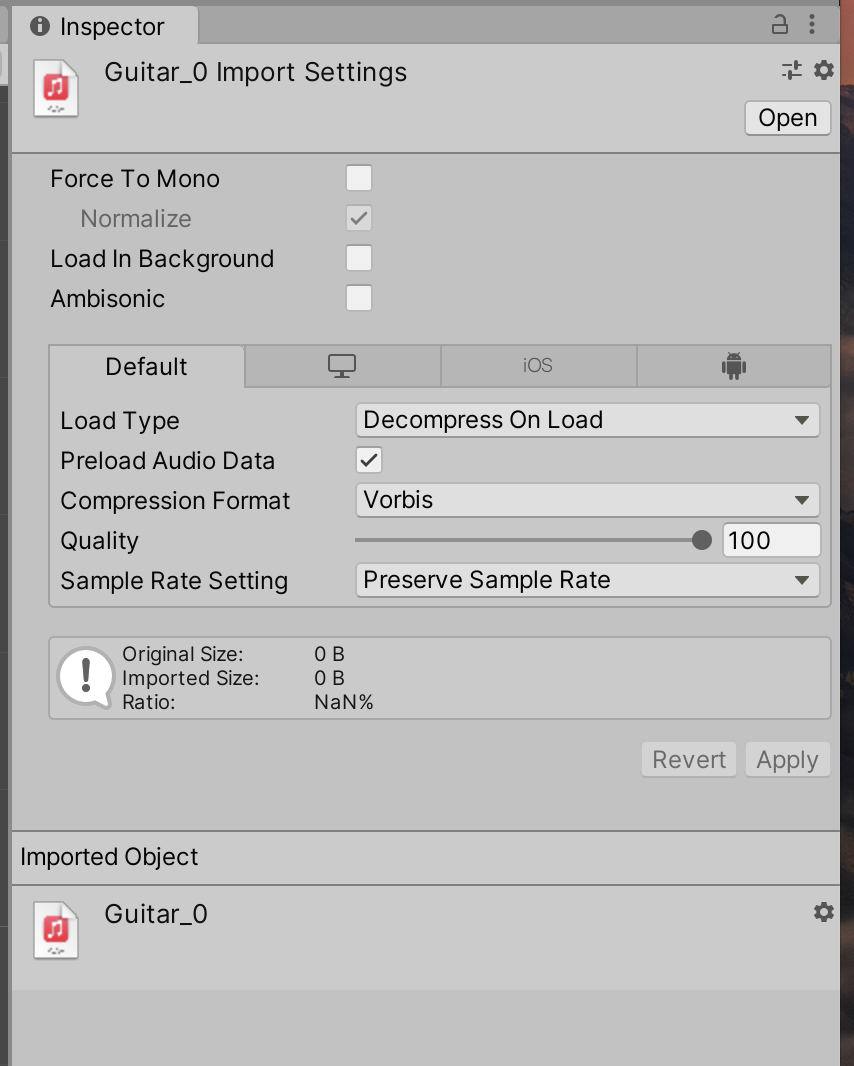Expand the Sample Rate Setting dropdown

click(587, 581)
